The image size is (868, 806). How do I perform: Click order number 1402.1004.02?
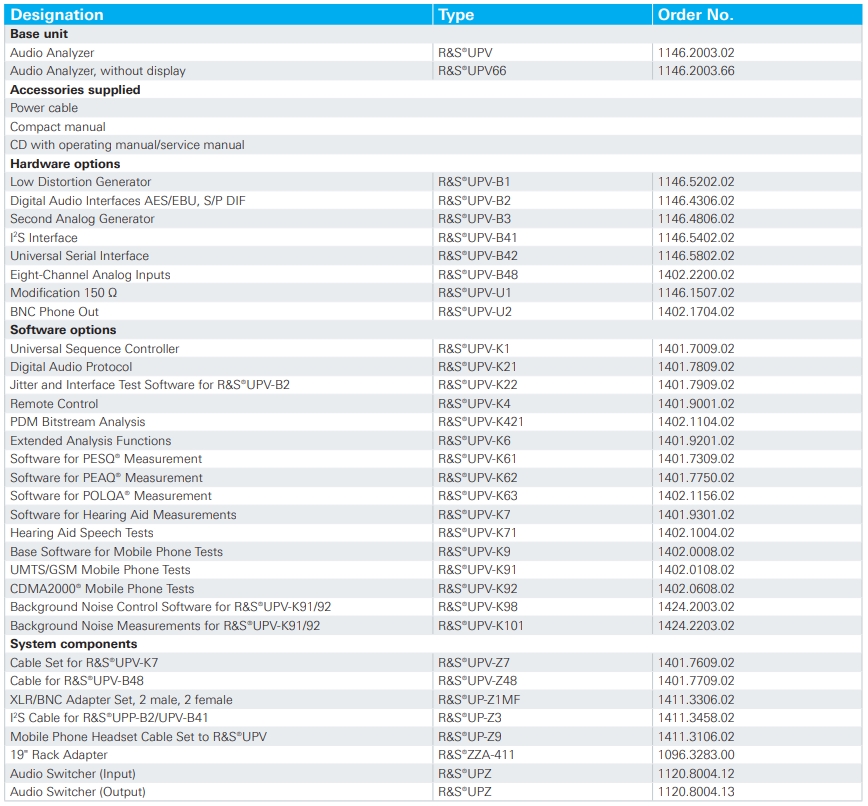click(x=696, y=533)
